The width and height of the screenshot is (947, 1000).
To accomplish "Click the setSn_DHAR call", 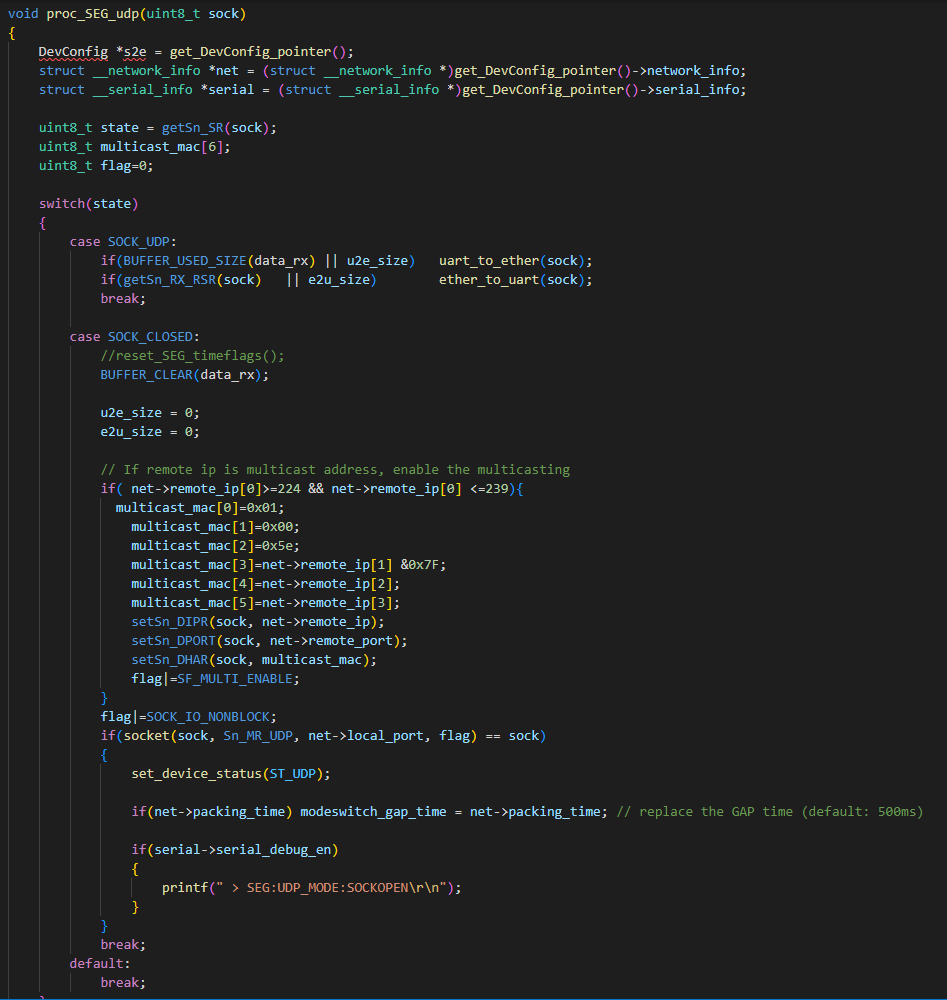I will point(254,660).
